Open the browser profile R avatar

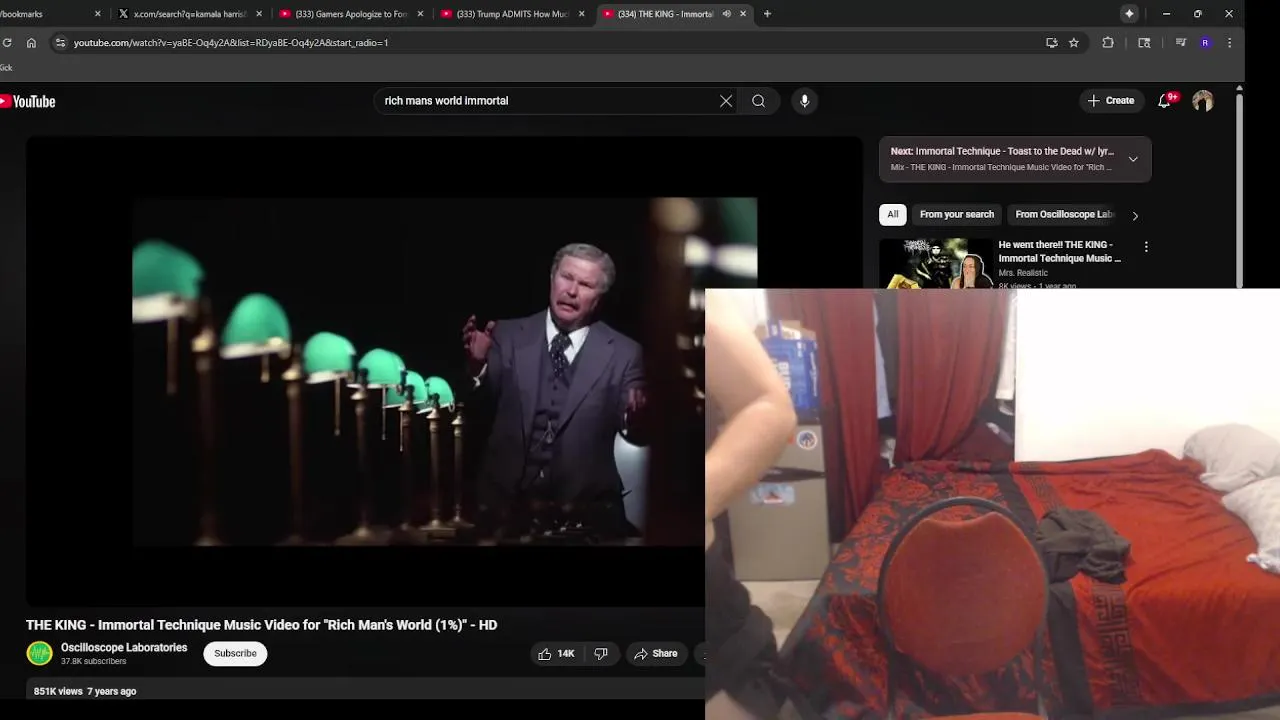pos(1205,43)
